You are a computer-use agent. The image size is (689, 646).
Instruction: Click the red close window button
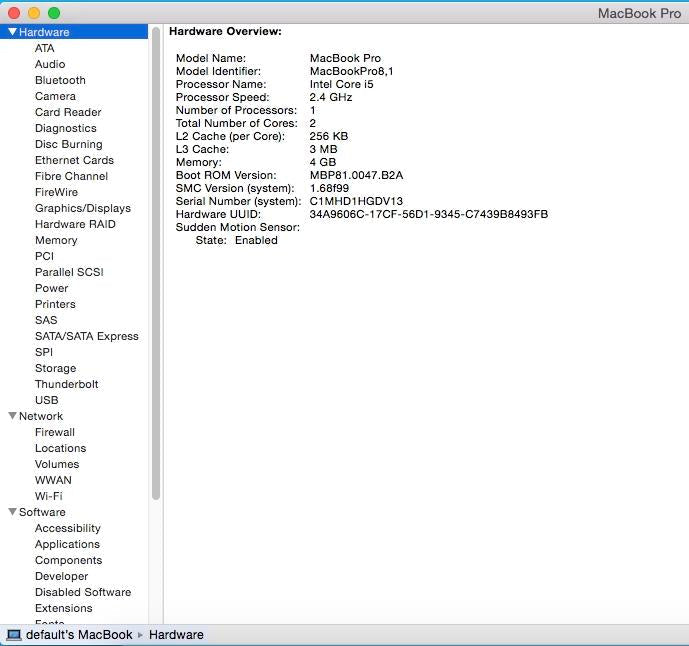14,13
